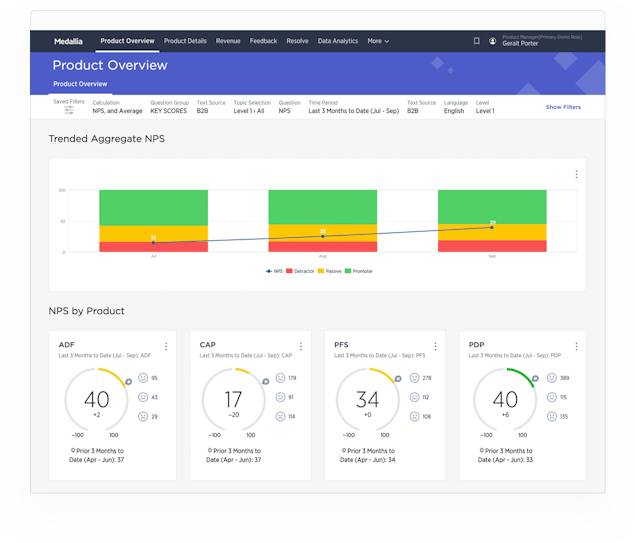This screenshot has width=635, height=543.
Task: Open the Question filter NPS
Action: (x=290, y=107)
